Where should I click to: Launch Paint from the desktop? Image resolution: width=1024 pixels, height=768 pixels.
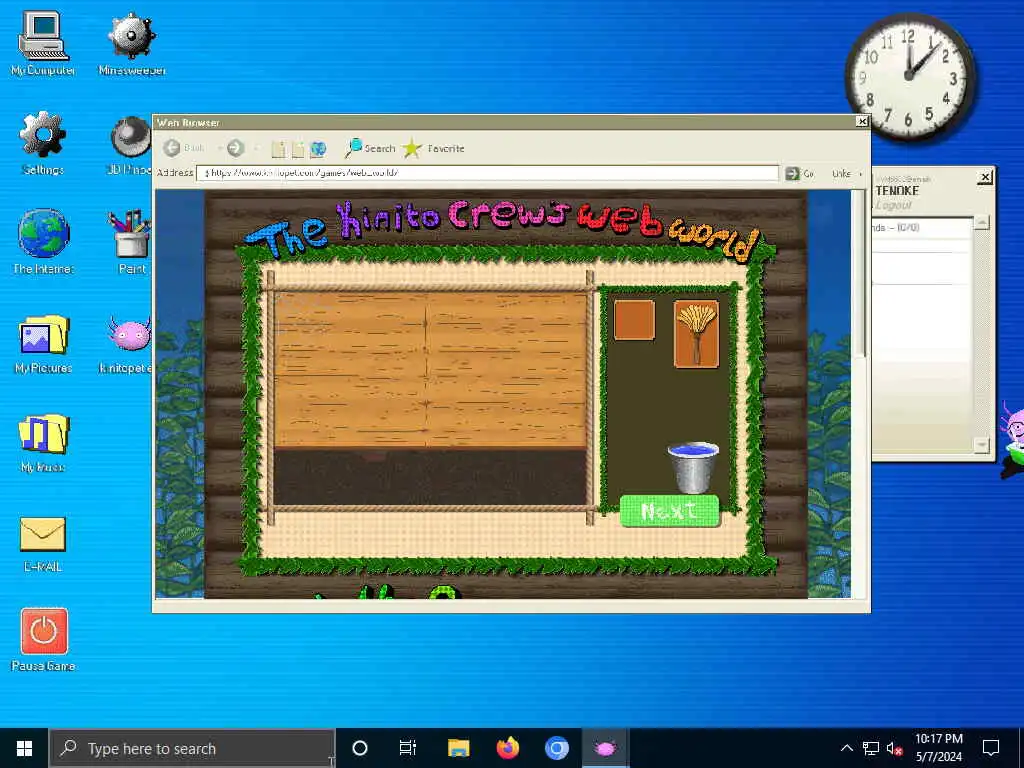131,242
